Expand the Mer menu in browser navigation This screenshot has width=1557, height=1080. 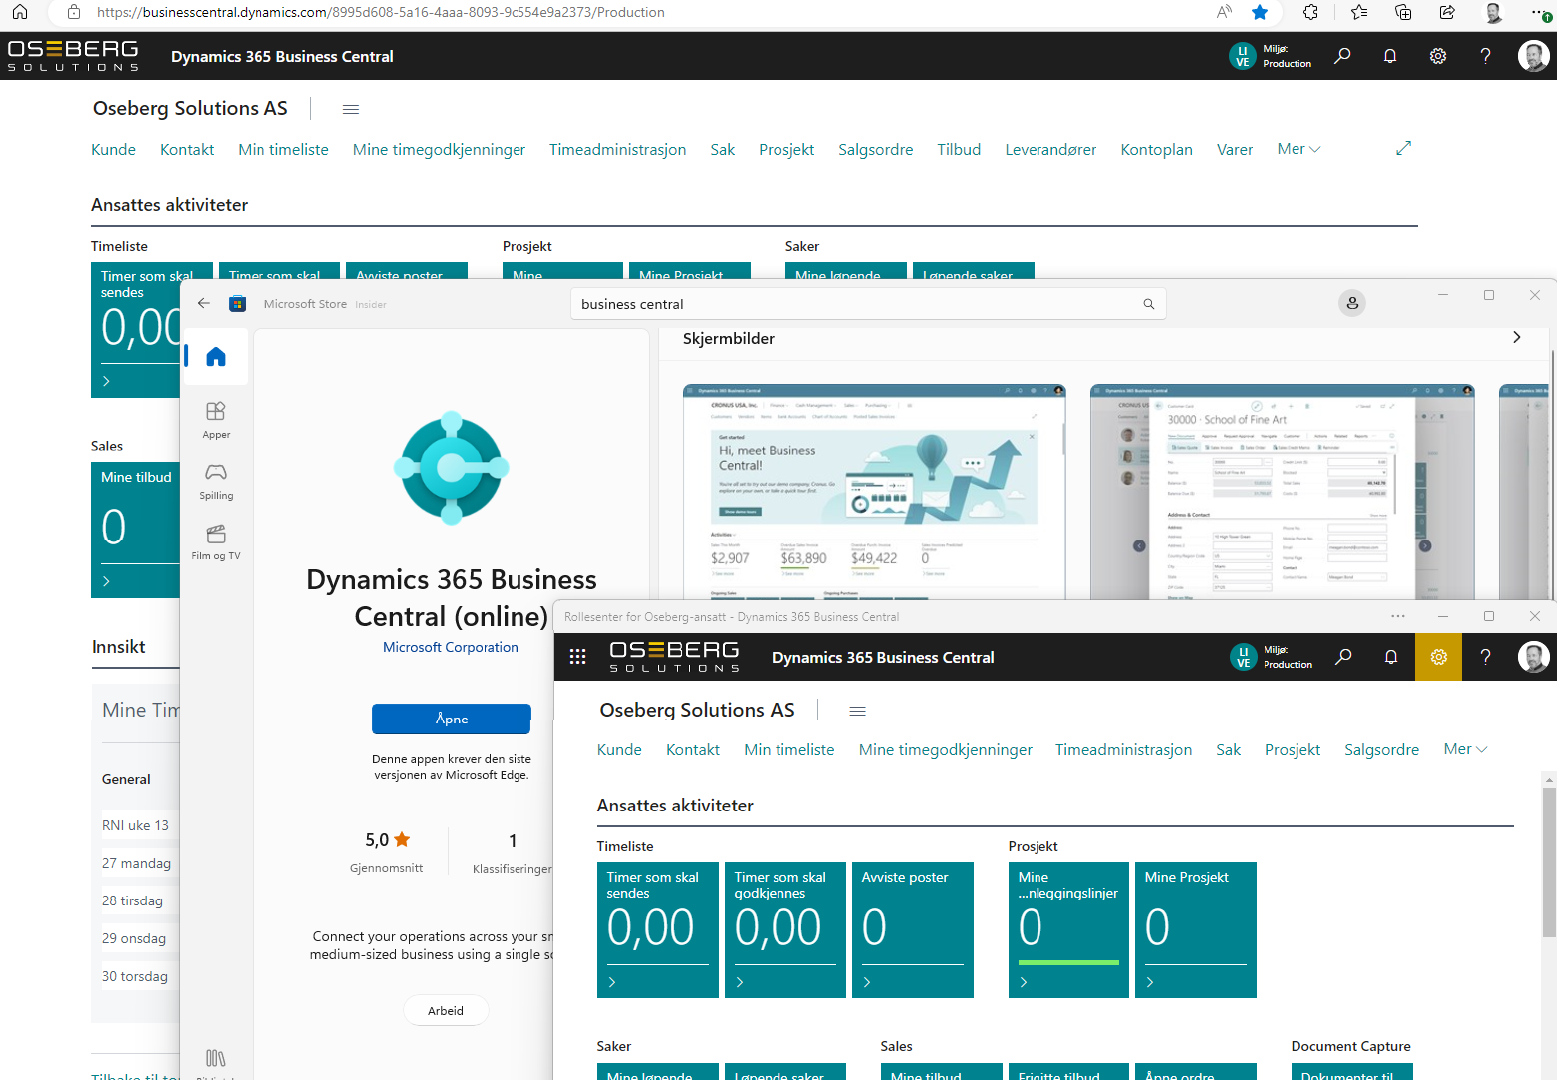pyautogui.click(x=1298, y=149)
